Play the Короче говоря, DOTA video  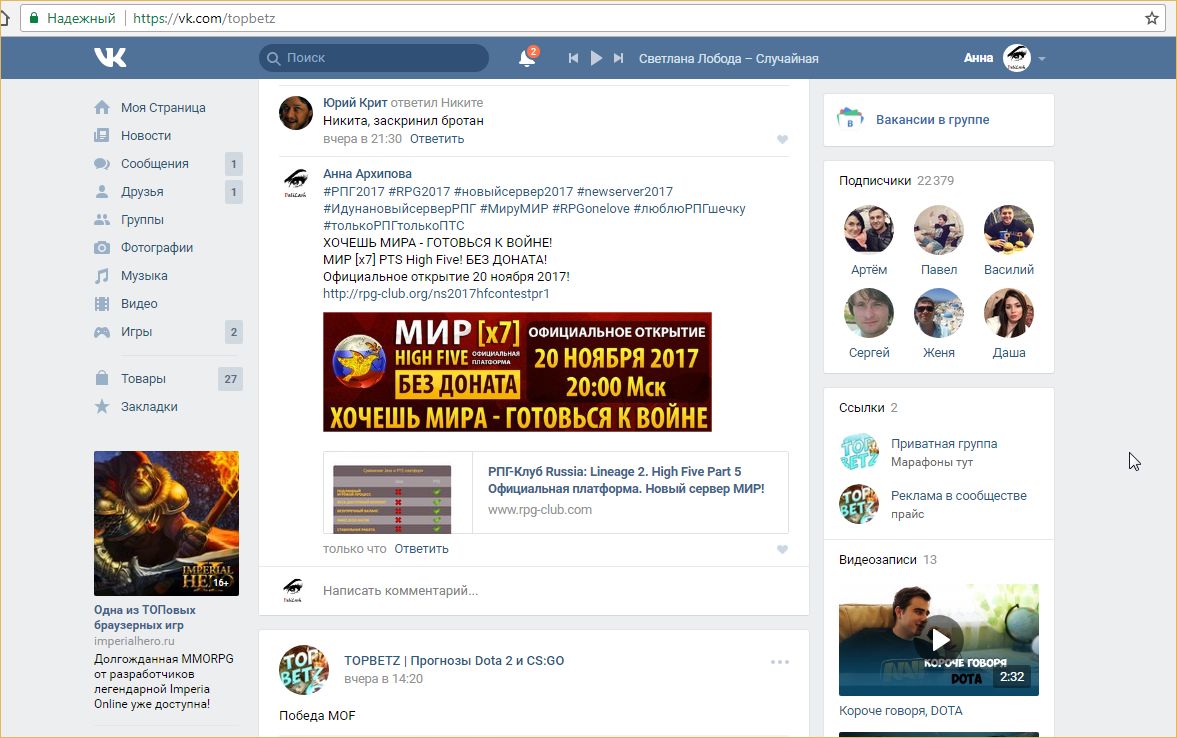point(938,640)
